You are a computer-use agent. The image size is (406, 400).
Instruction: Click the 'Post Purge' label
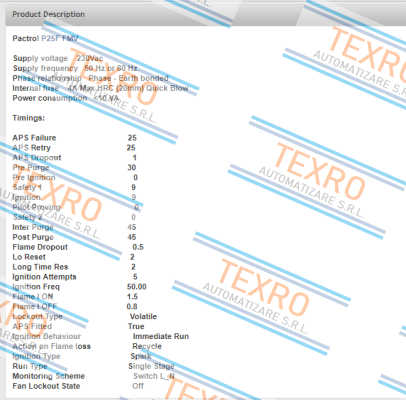[x=33, y=237]
